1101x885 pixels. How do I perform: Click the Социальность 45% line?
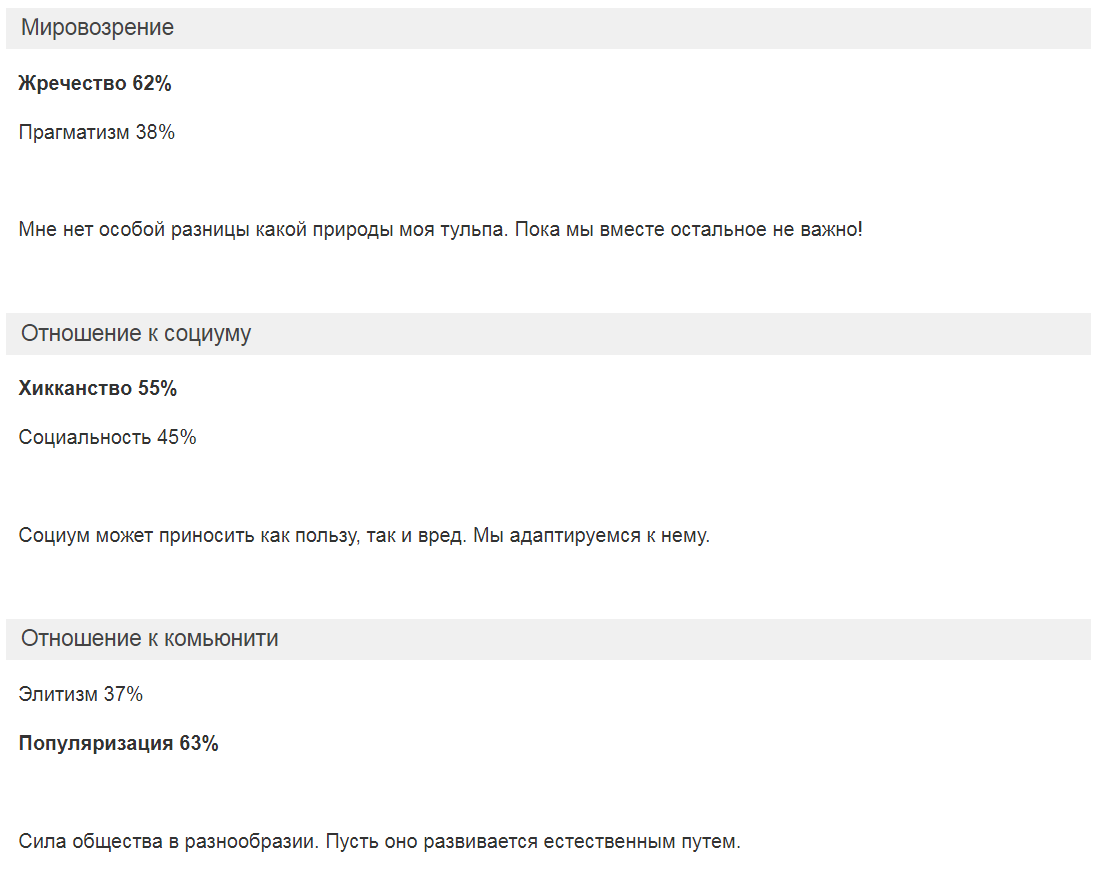coord(107,438)
